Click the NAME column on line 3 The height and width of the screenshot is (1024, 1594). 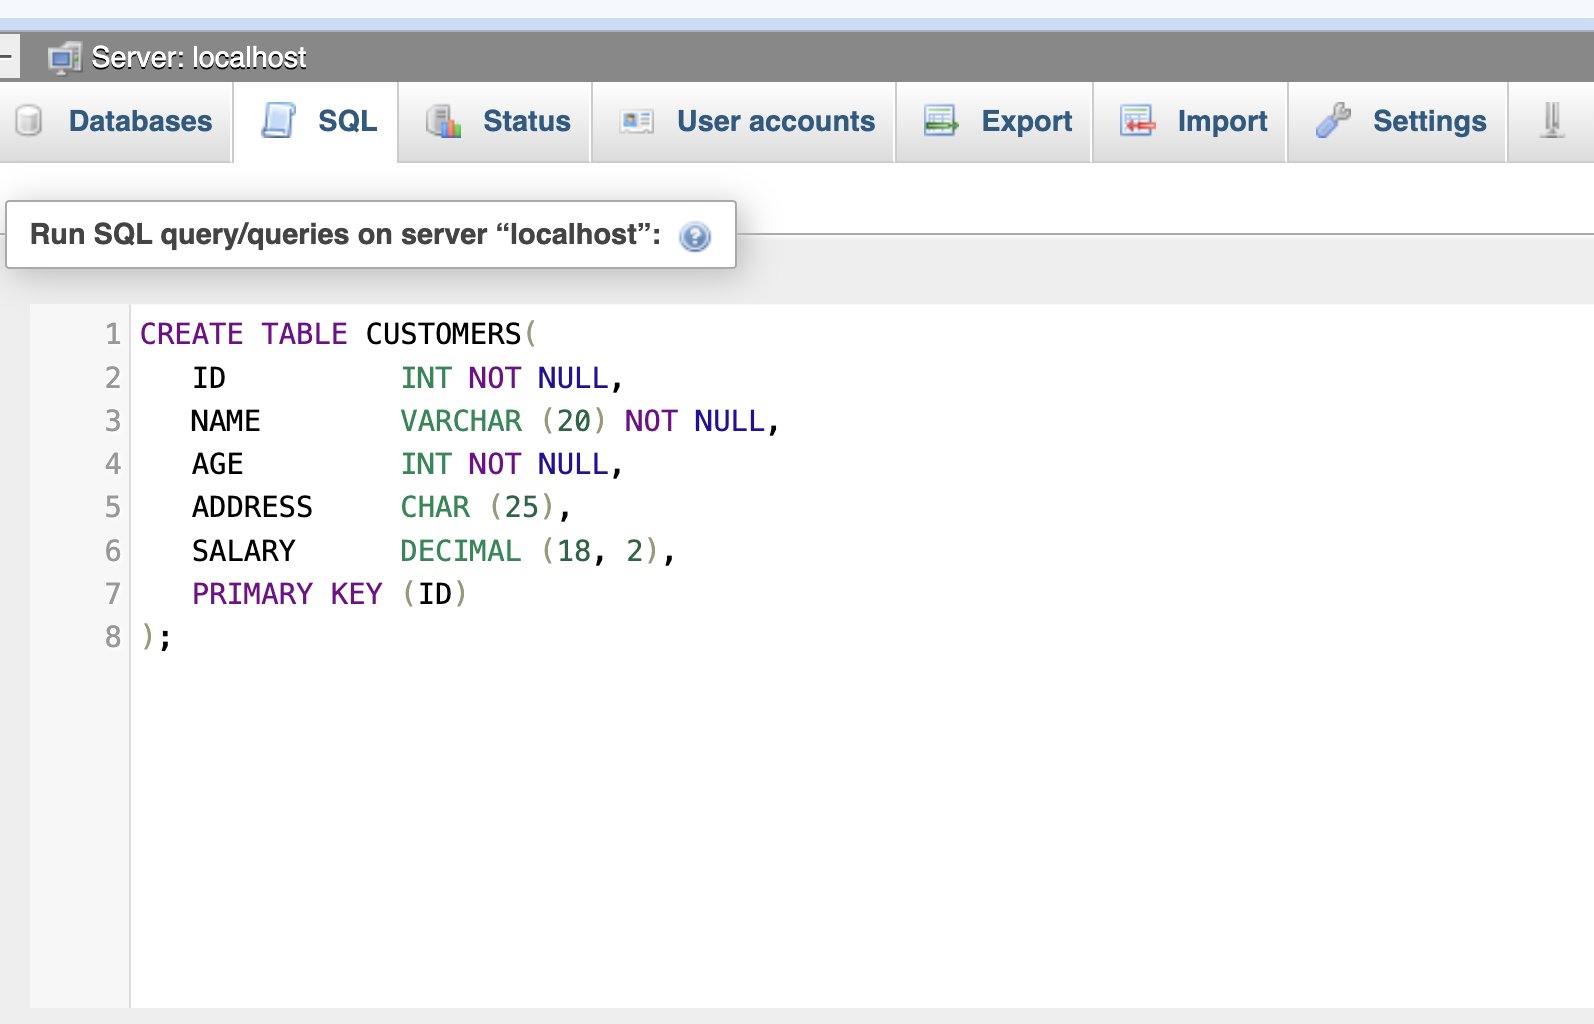click(x=226, y=421)
